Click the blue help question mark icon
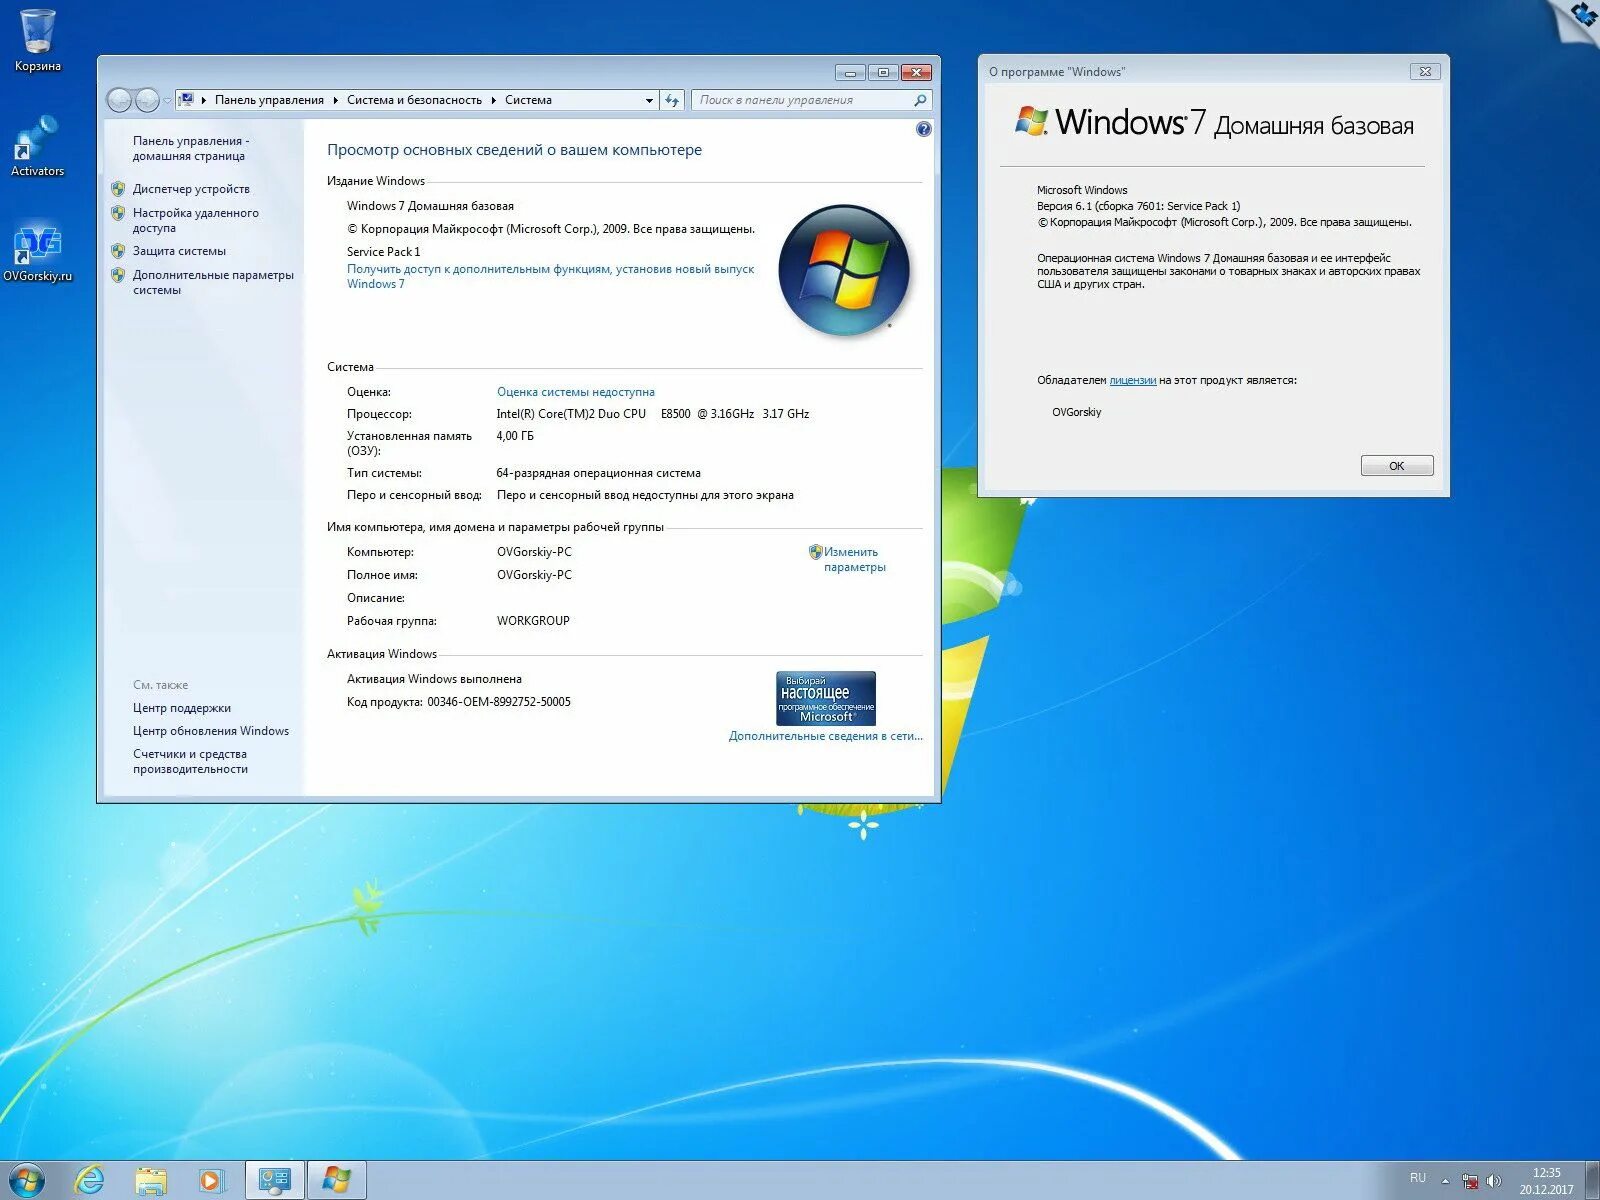Image resolution: width=1600 pixels, height=1200 pixels. [923, 129]
